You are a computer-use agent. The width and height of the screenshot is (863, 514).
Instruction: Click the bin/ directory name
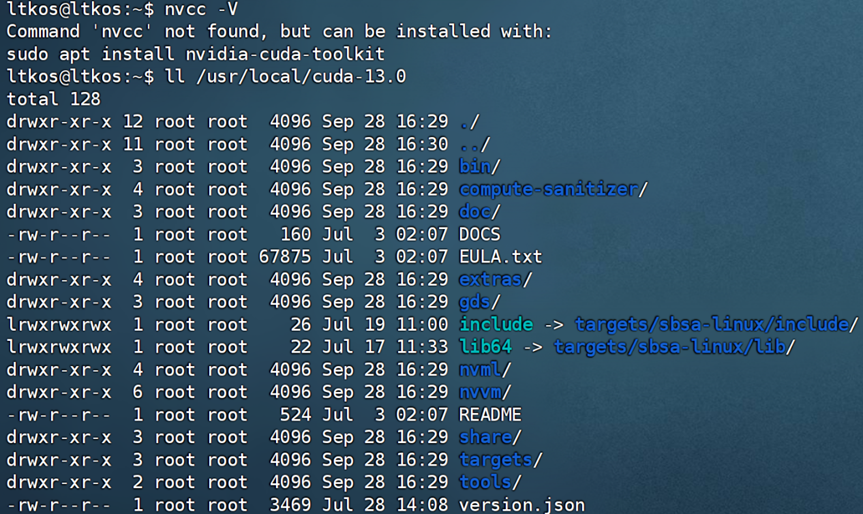475,166
